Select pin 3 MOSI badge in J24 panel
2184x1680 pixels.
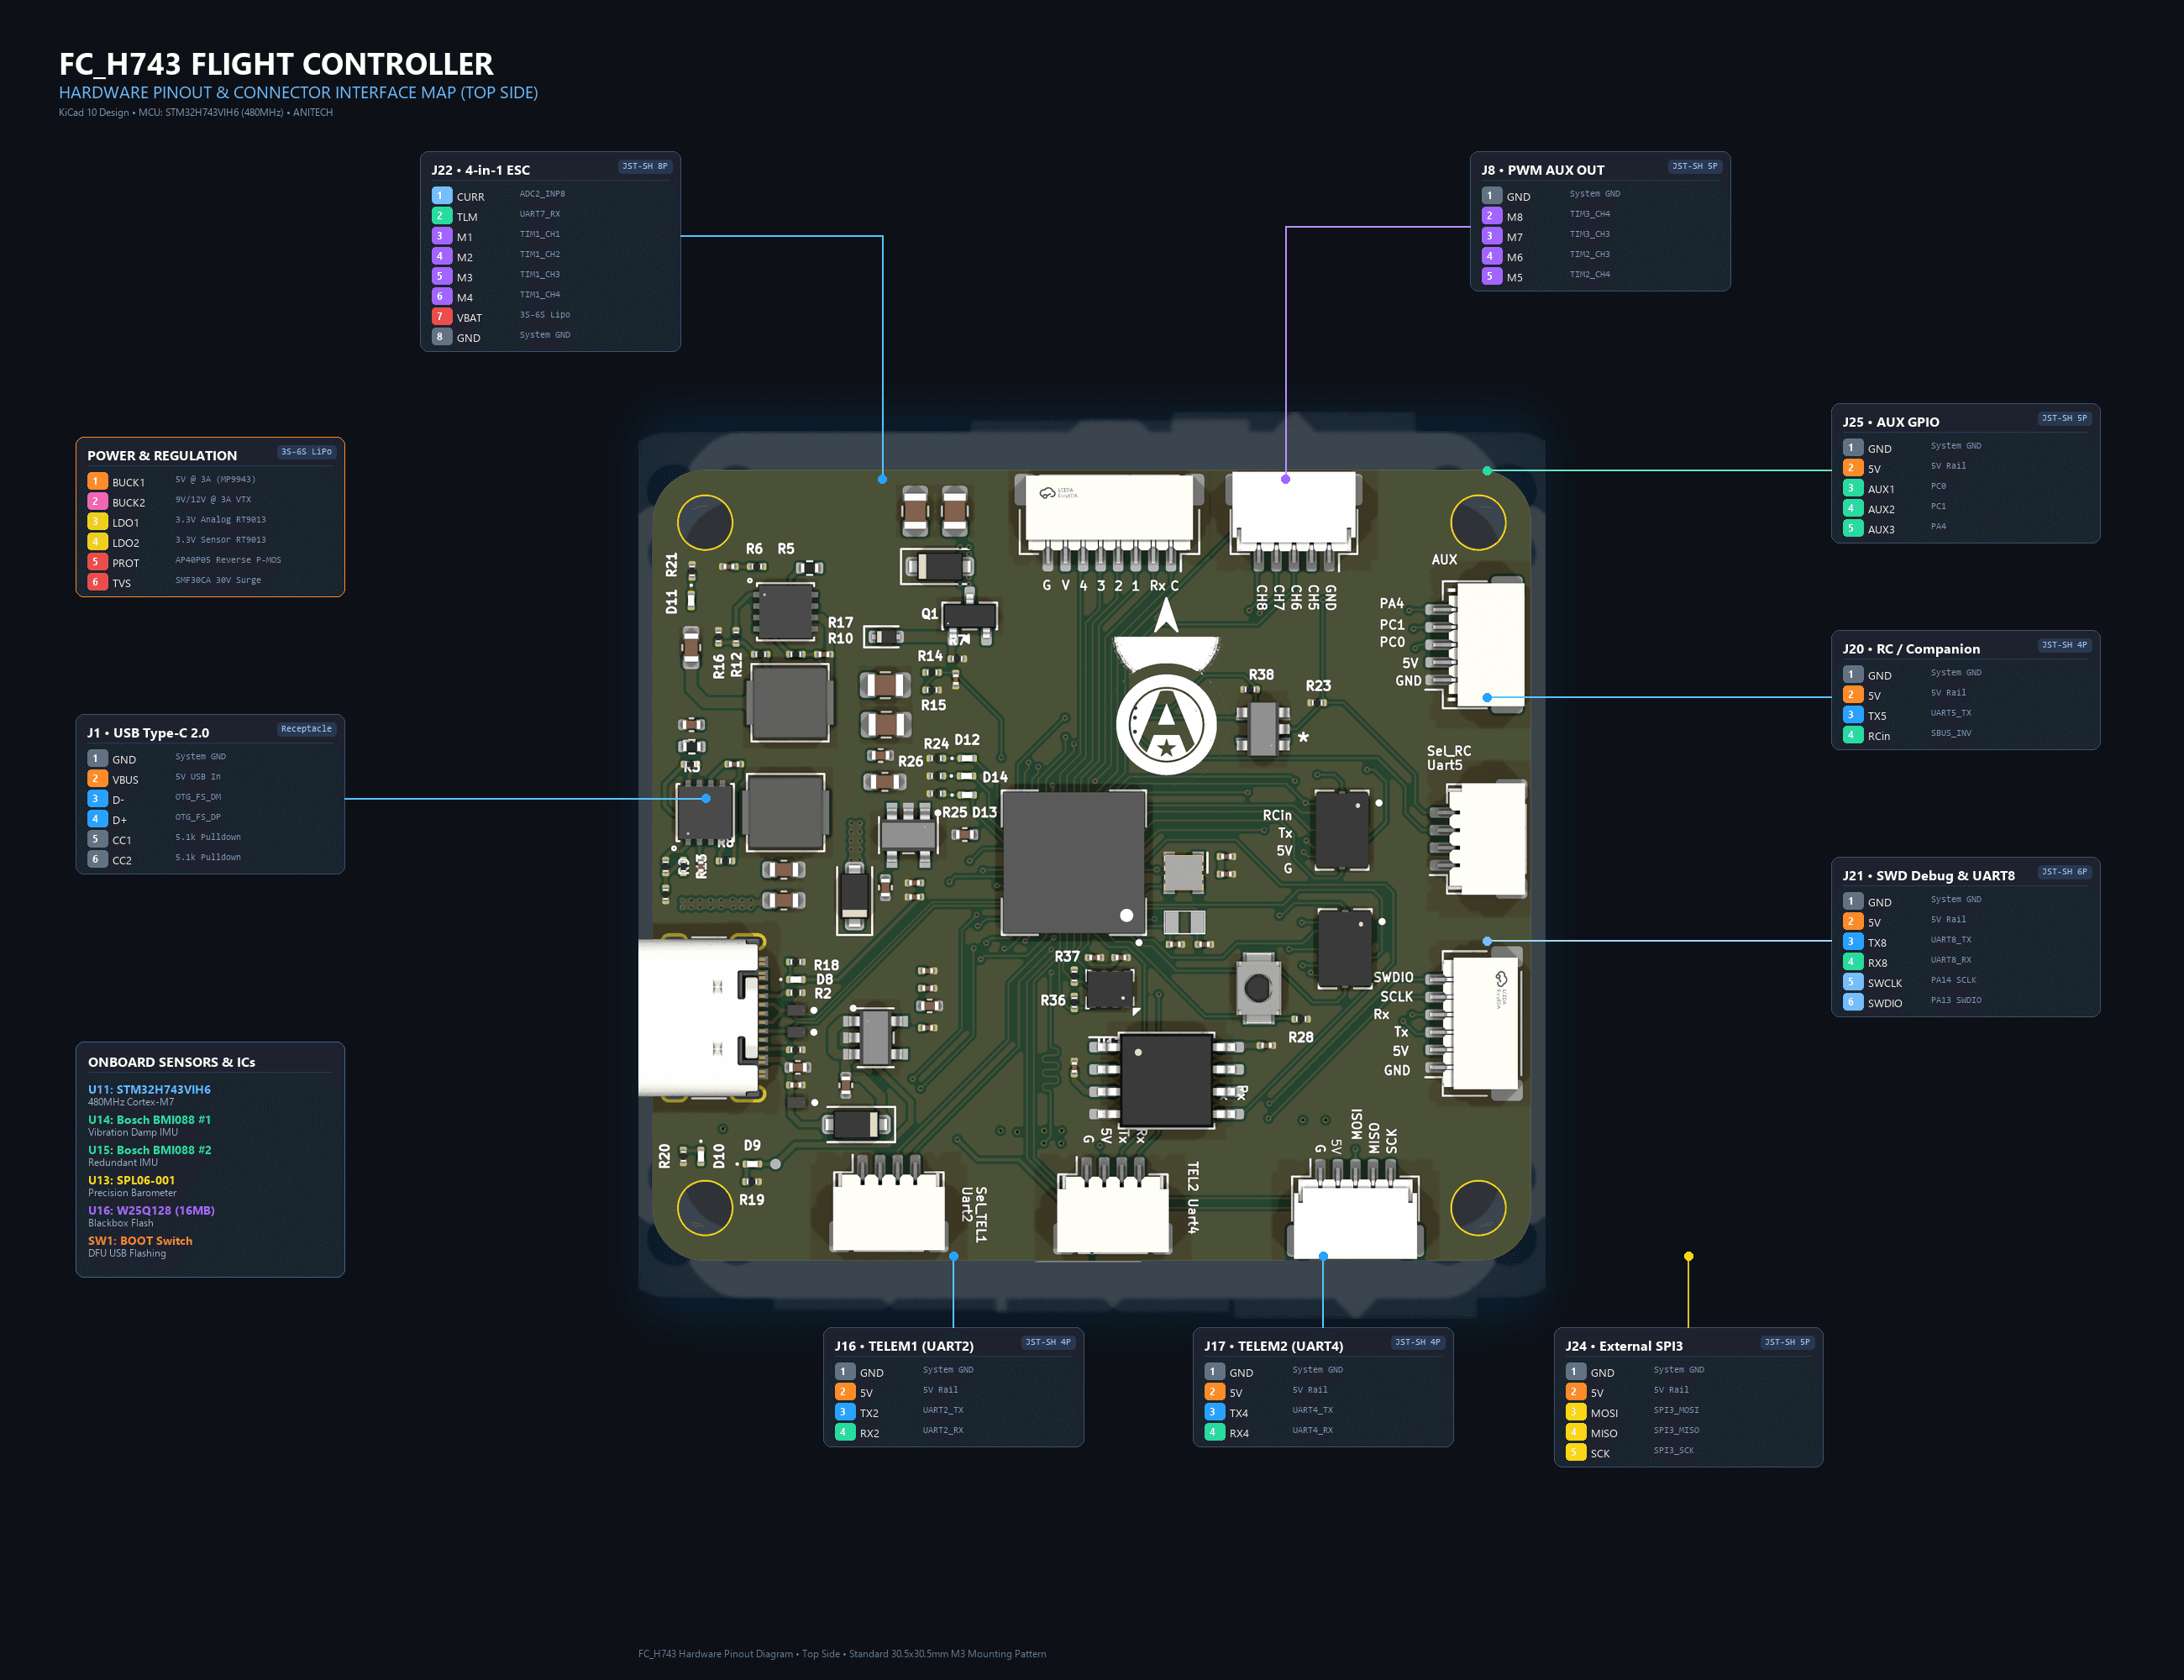(x=1574, y=1411)
